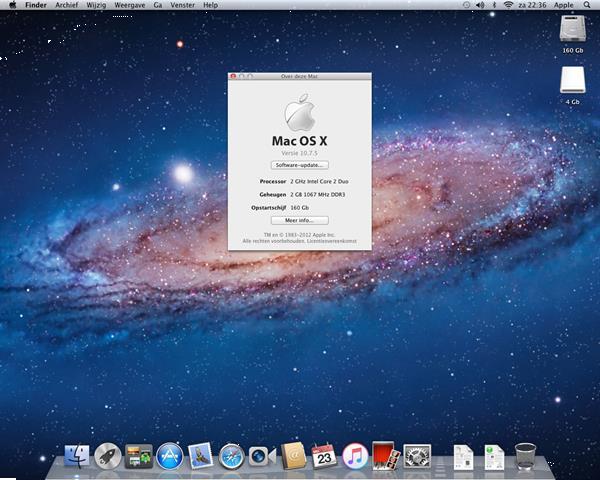Open the Apple user account menu
The width and height of the screenshot is (600, 480).
tap(564, 5)
